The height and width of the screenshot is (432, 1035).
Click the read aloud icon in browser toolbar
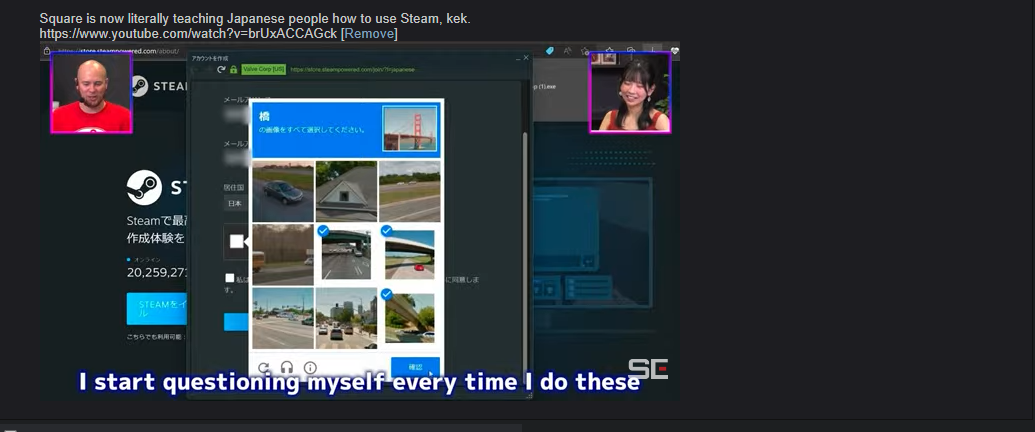(567, 51)
